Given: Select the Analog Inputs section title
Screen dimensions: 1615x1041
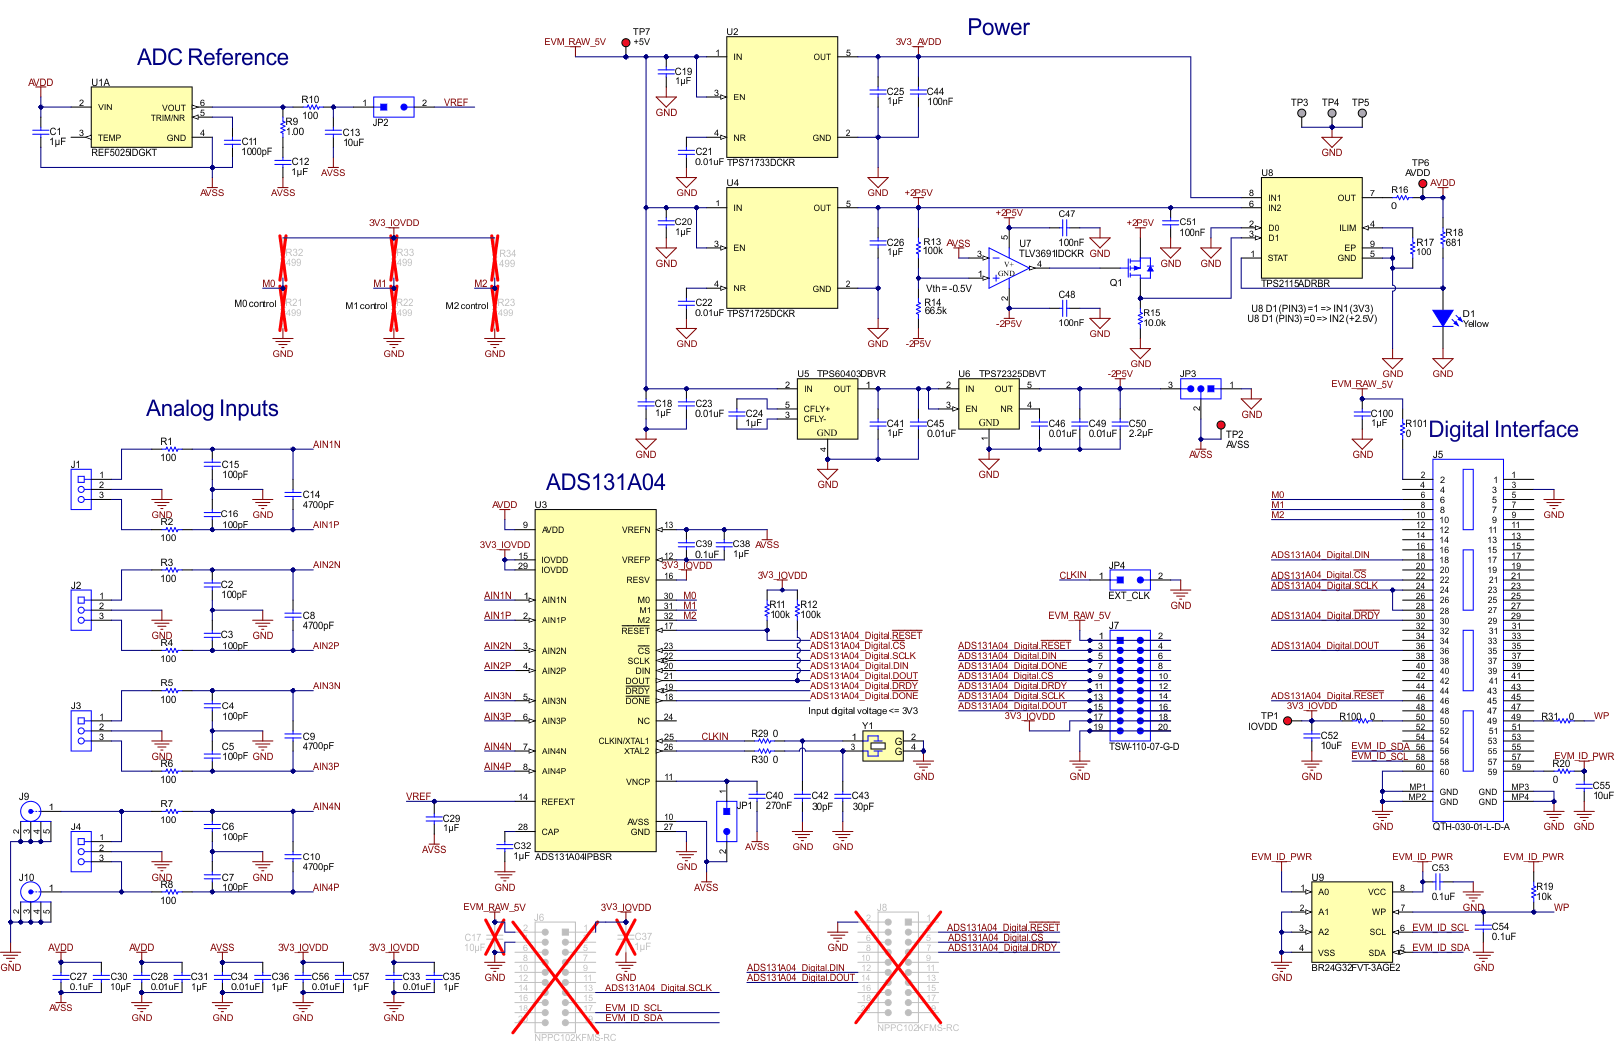Looking at the screenshot, I should point(212,408).
